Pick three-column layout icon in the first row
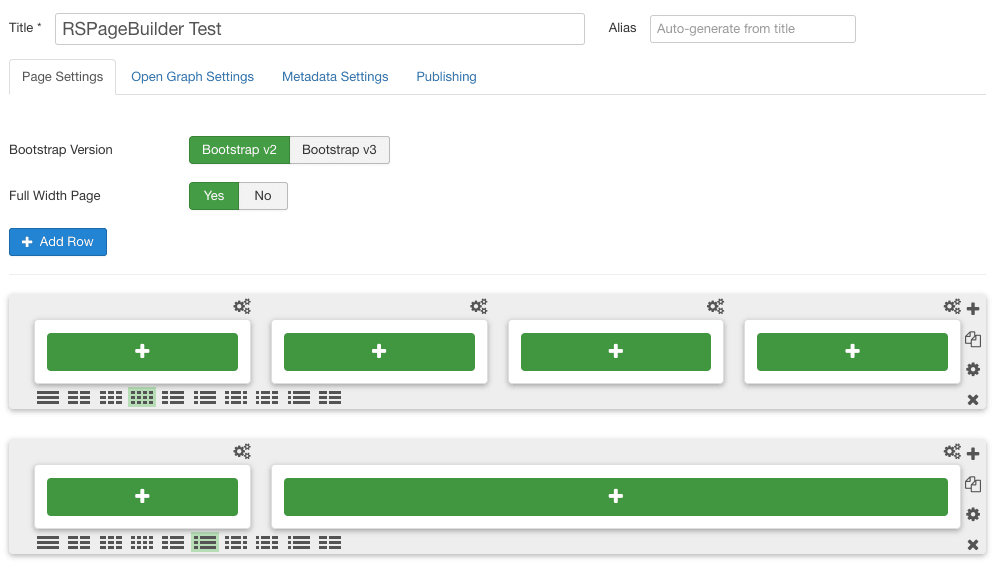 [x=111, y=398]
